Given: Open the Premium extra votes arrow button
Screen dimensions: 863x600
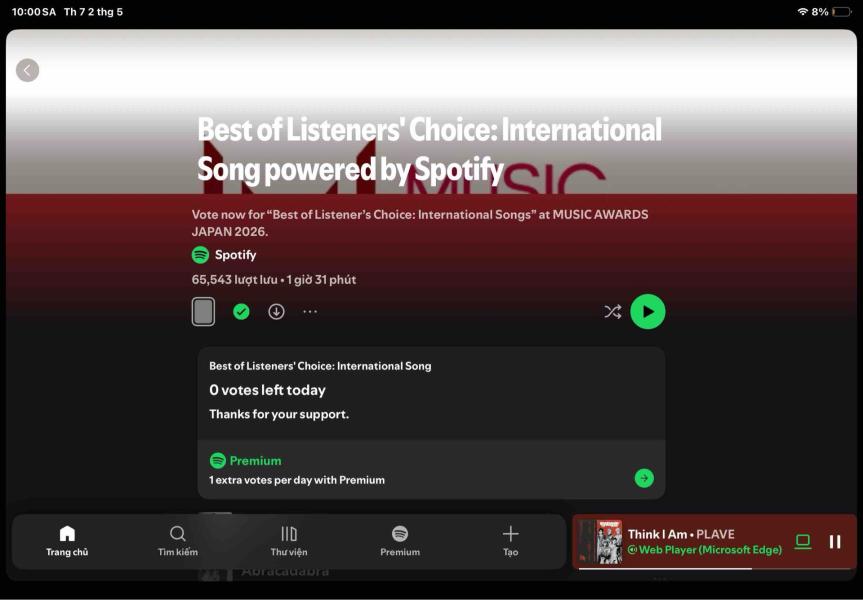Looking at the screenshot, I should pyautogui.click(x=644, y=478).
